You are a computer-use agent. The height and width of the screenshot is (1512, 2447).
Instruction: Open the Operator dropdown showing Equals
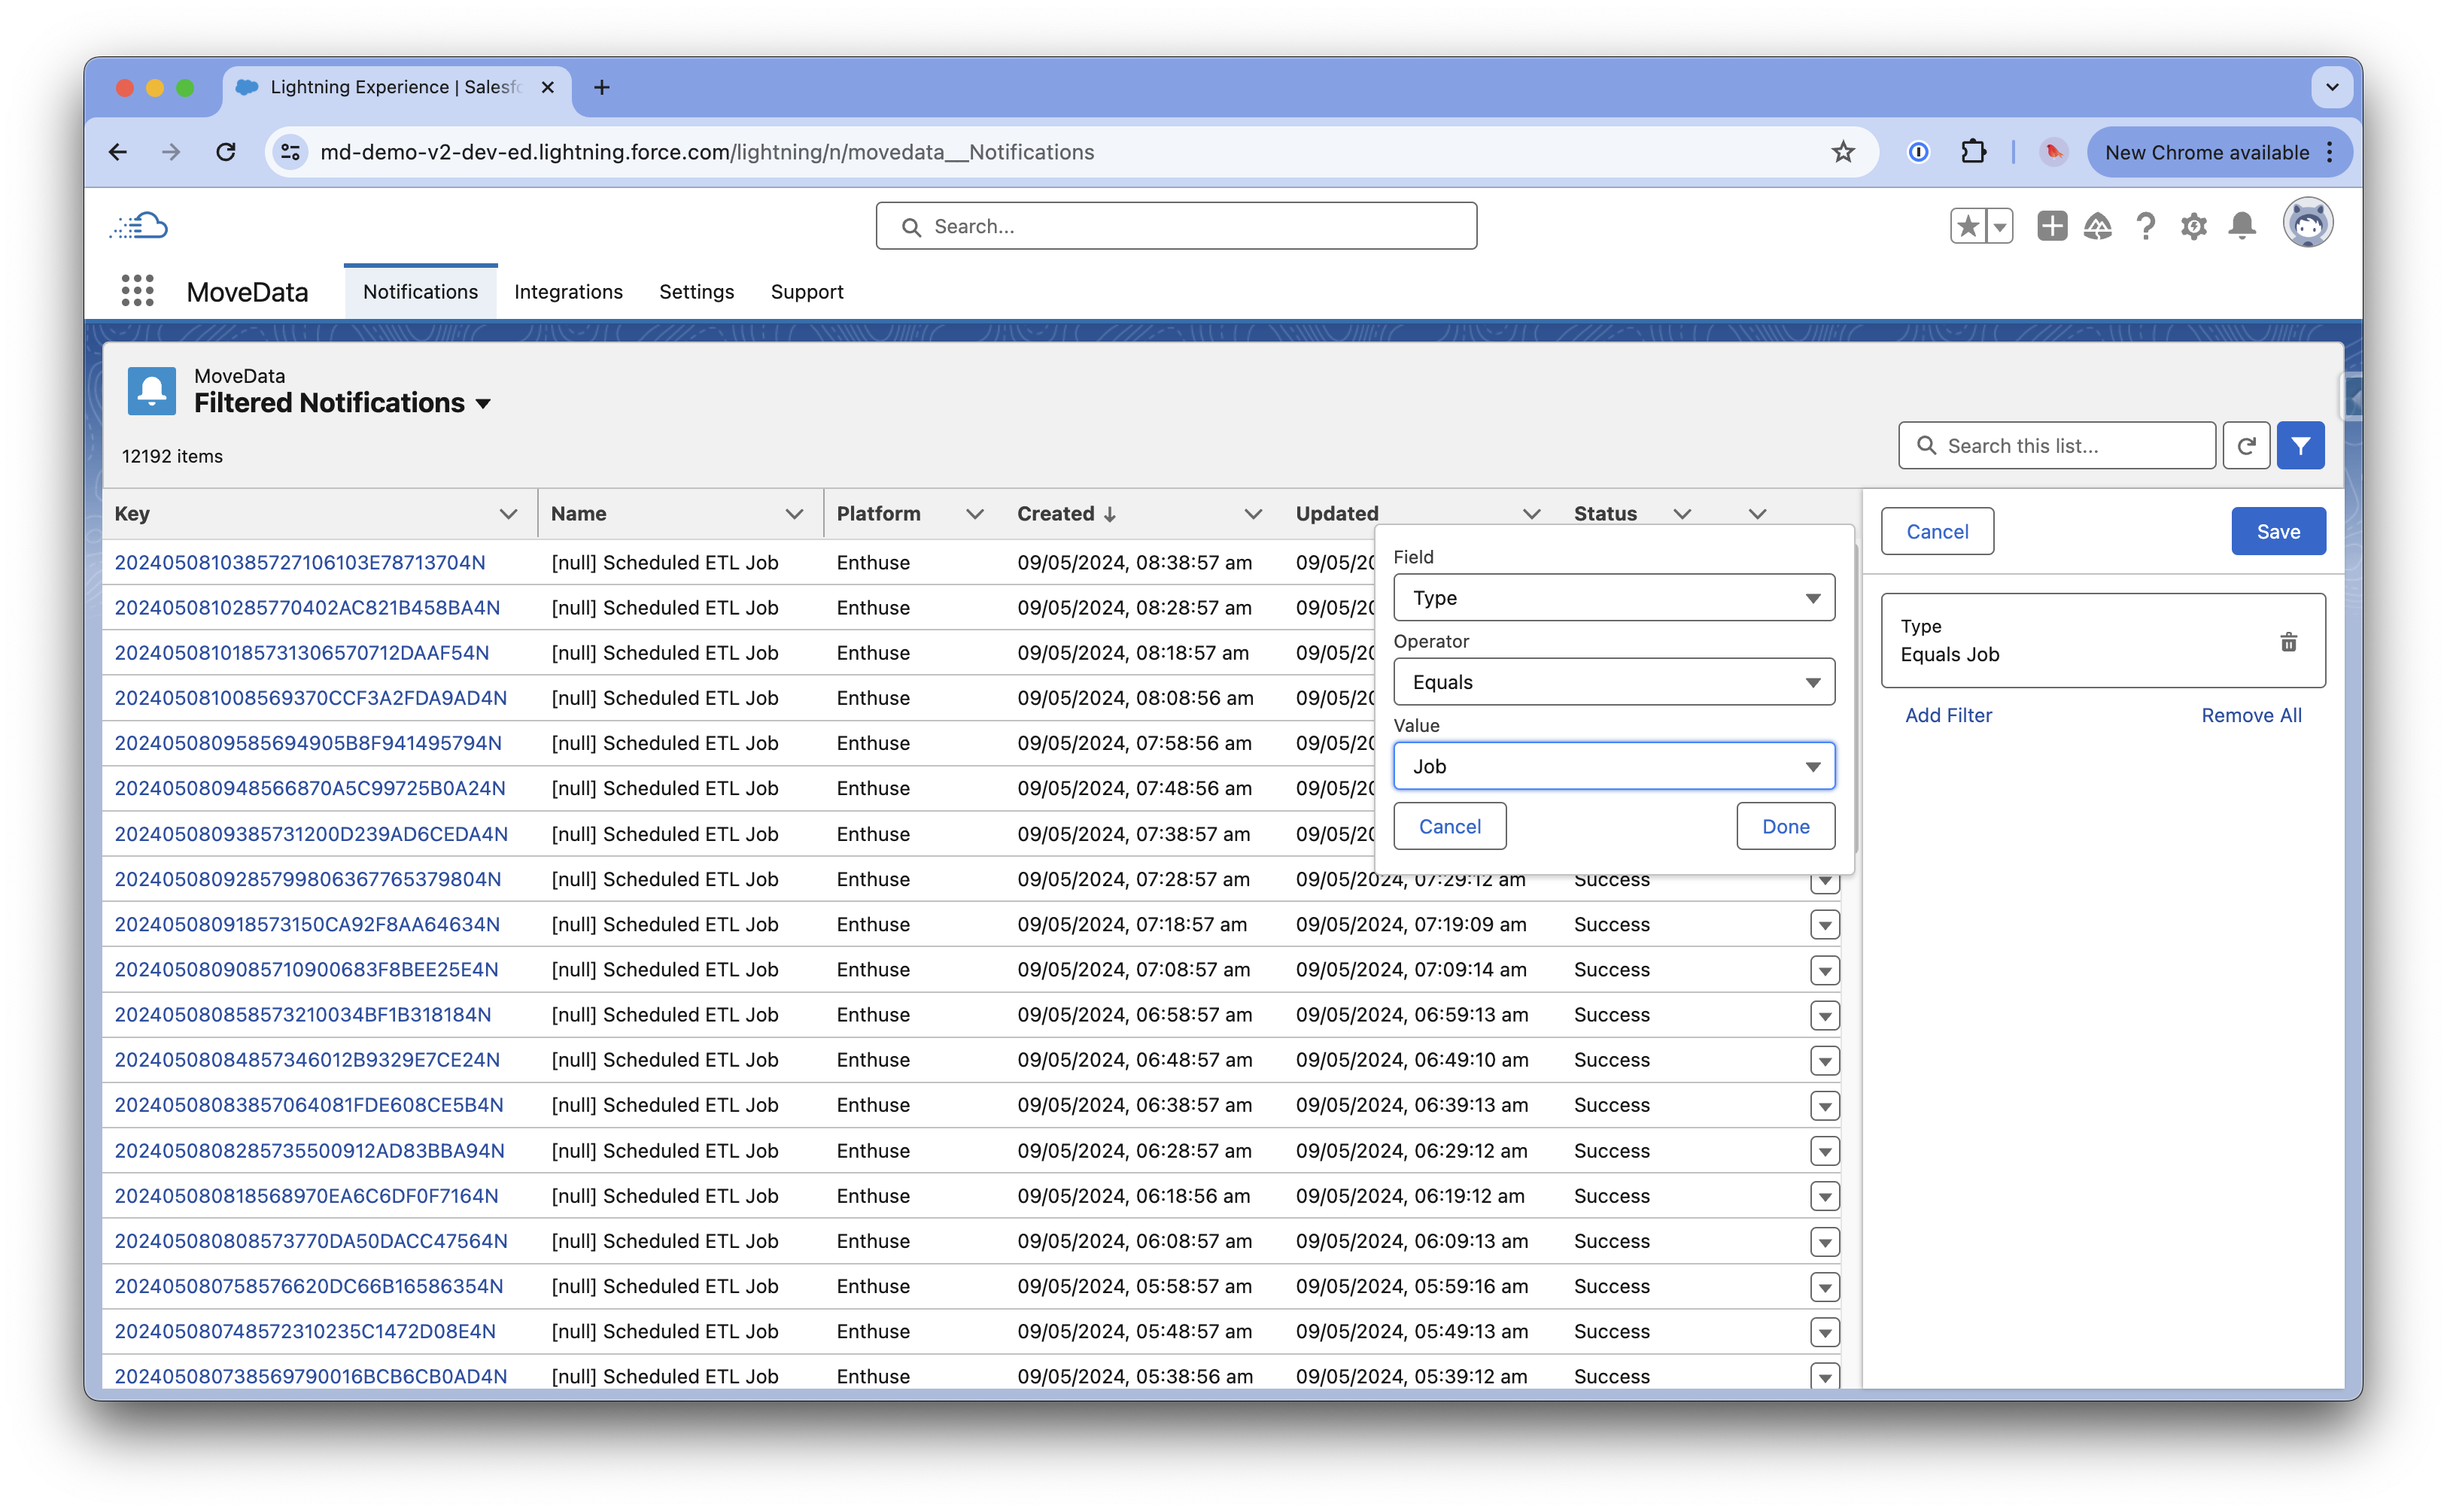click(1613, 682)
